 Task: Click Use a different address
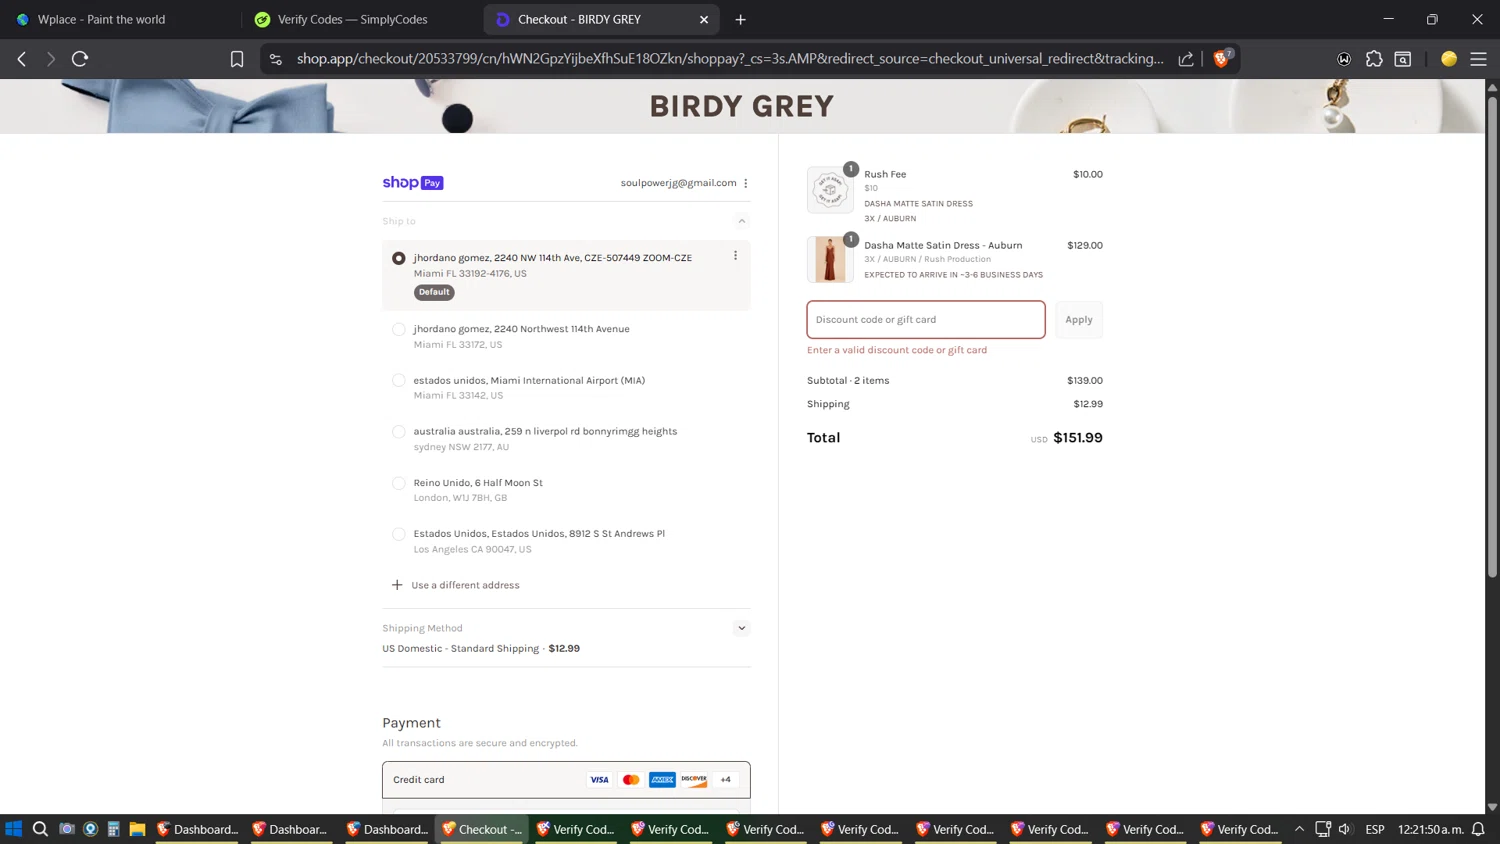tap(465, 585)
